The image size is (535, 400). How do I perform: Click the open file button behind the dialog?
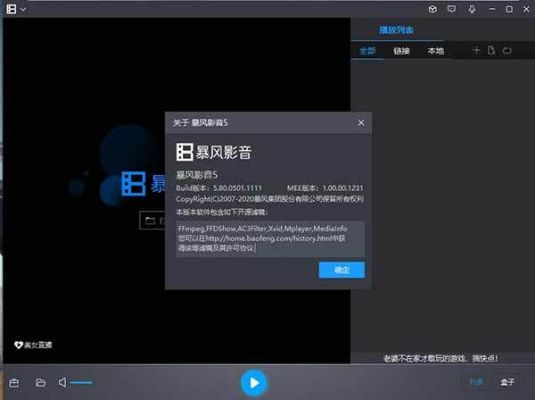153,221
